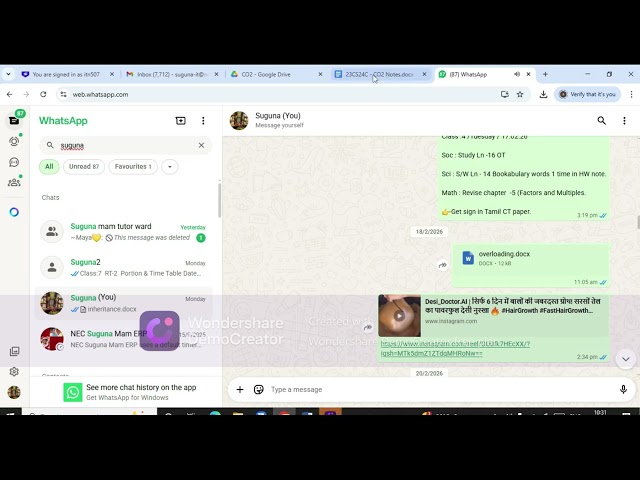Open Settings gear in WhatsApp sidebar

click(x=14, y=371)
